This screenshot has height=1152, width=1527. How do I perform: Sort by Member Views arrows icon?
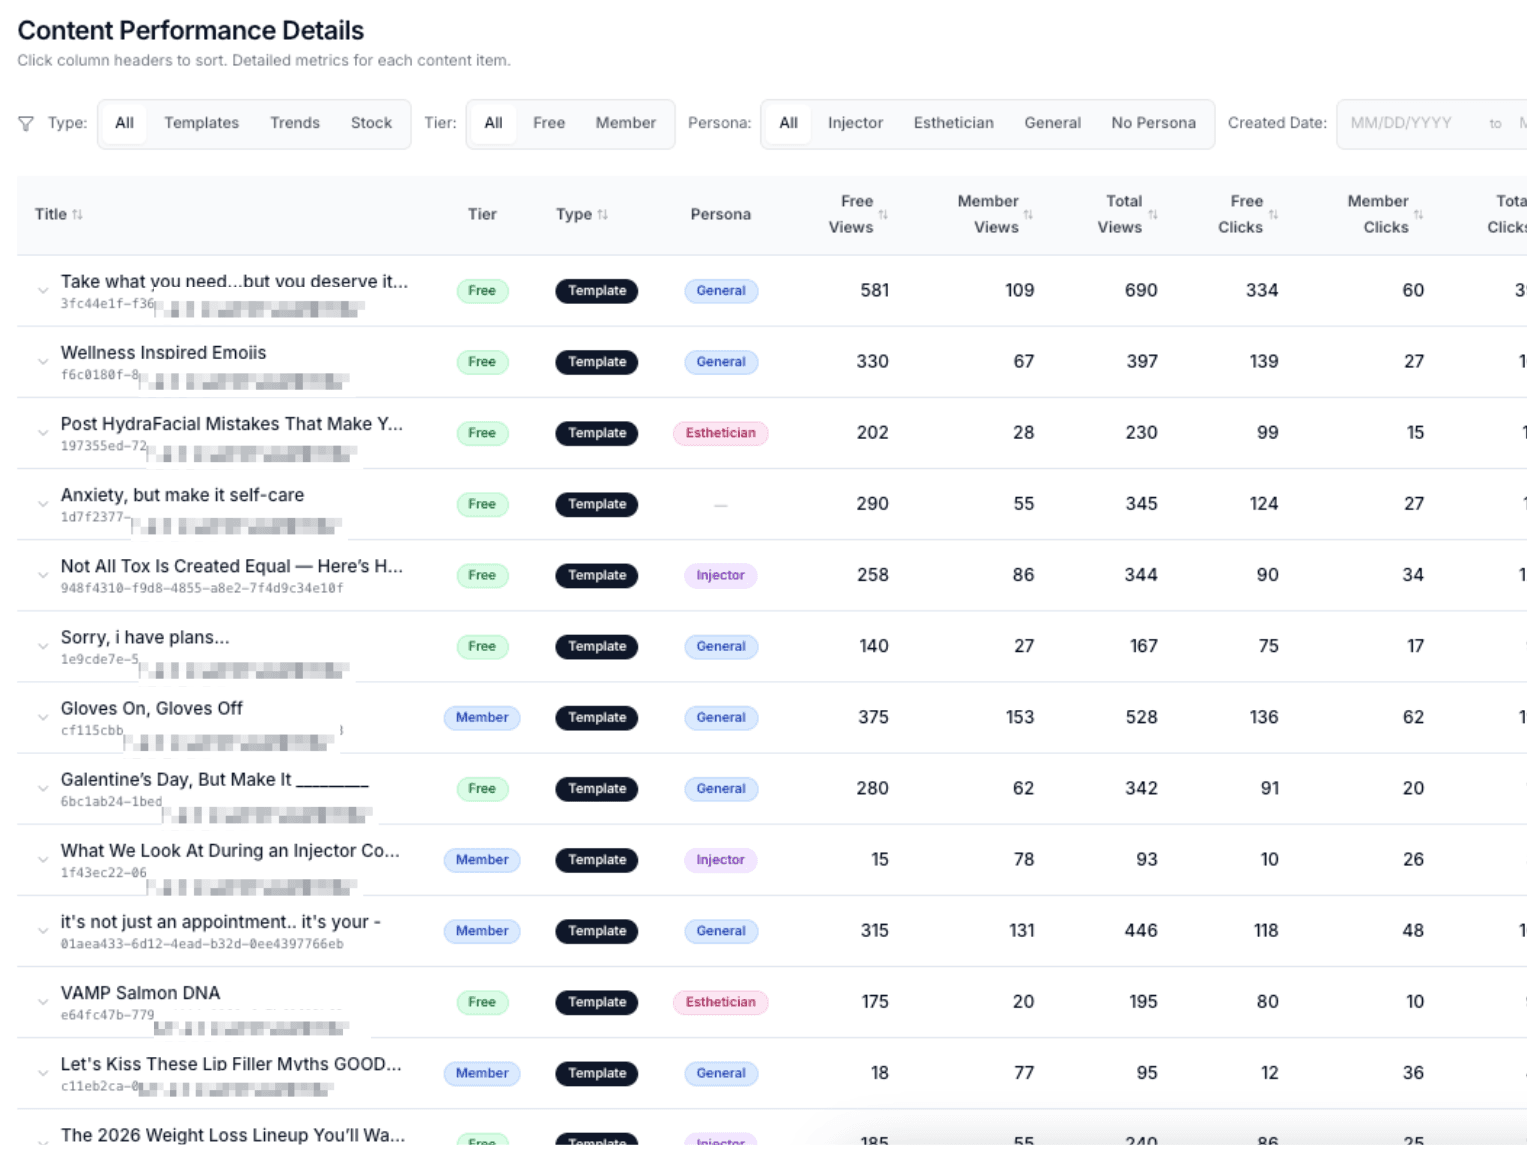pos(1028,214)
